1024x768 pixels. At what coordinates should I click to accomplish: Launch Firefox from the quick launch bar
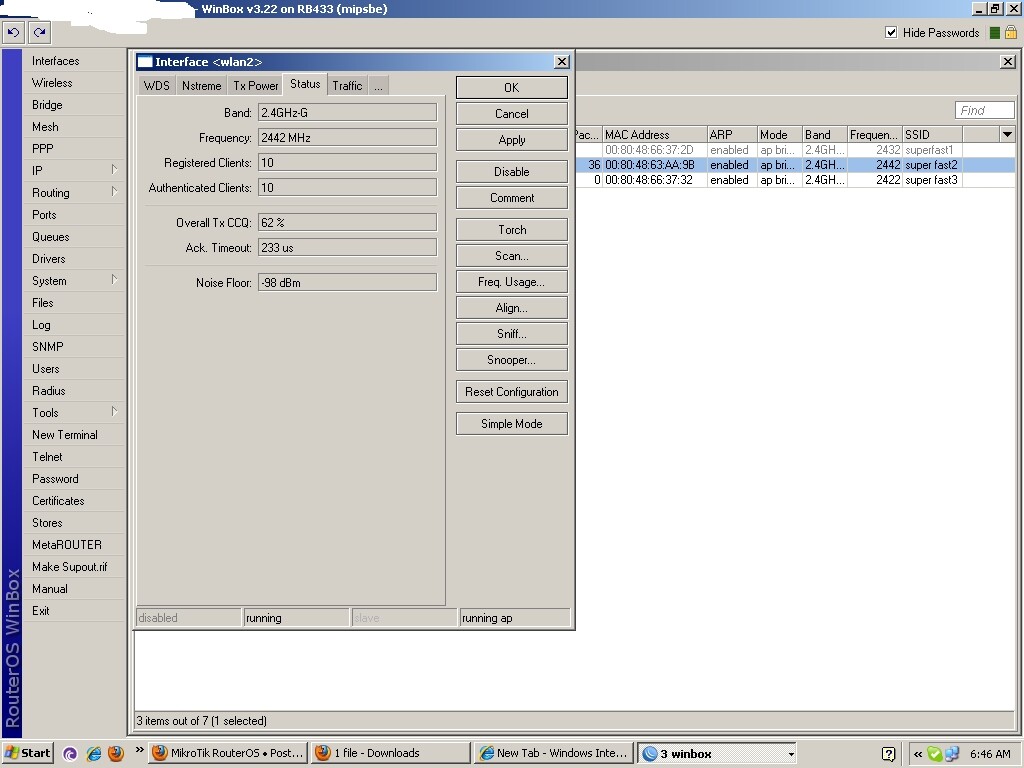pyautogui.click(x=116, y=754)
